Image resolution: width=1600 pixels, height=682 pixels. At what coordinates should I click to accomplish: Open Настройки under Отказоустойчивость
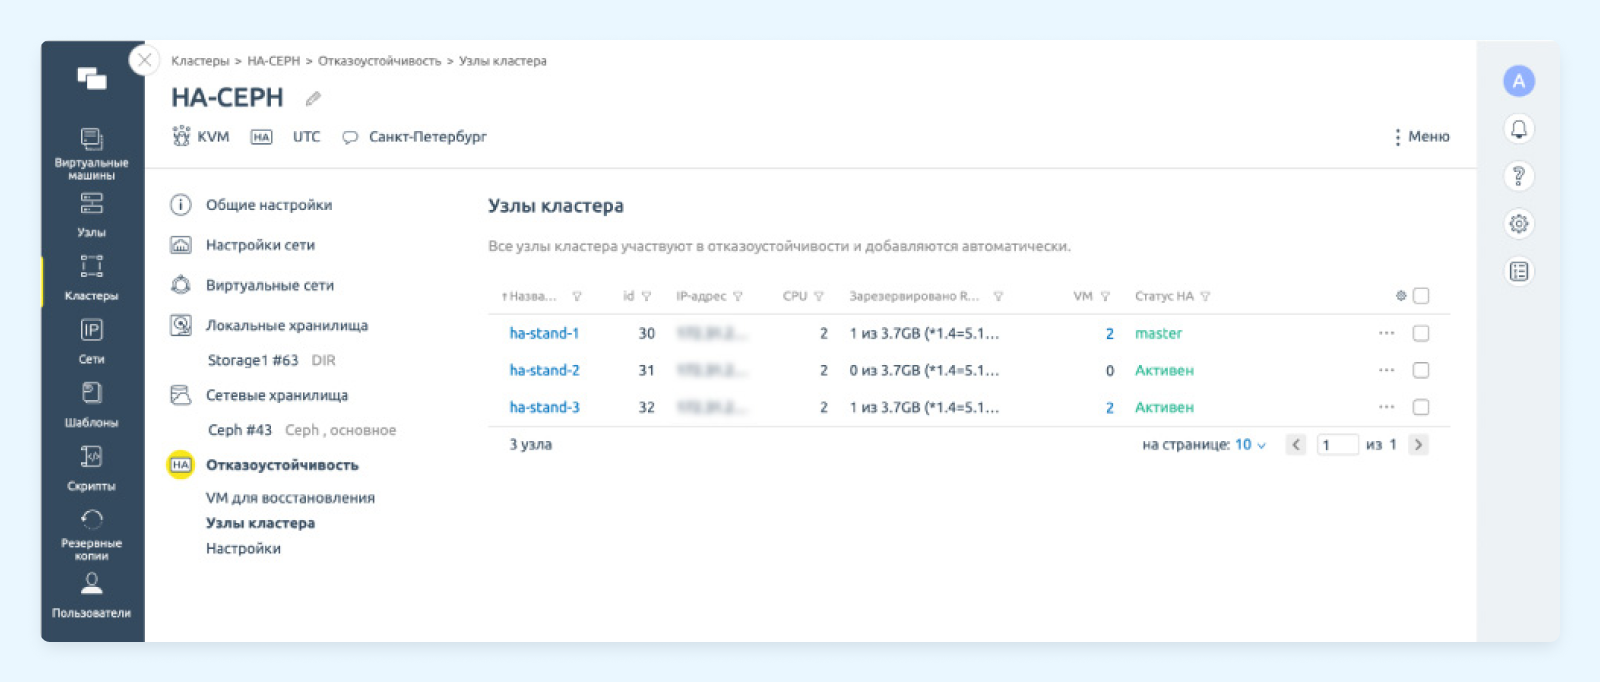243,548
